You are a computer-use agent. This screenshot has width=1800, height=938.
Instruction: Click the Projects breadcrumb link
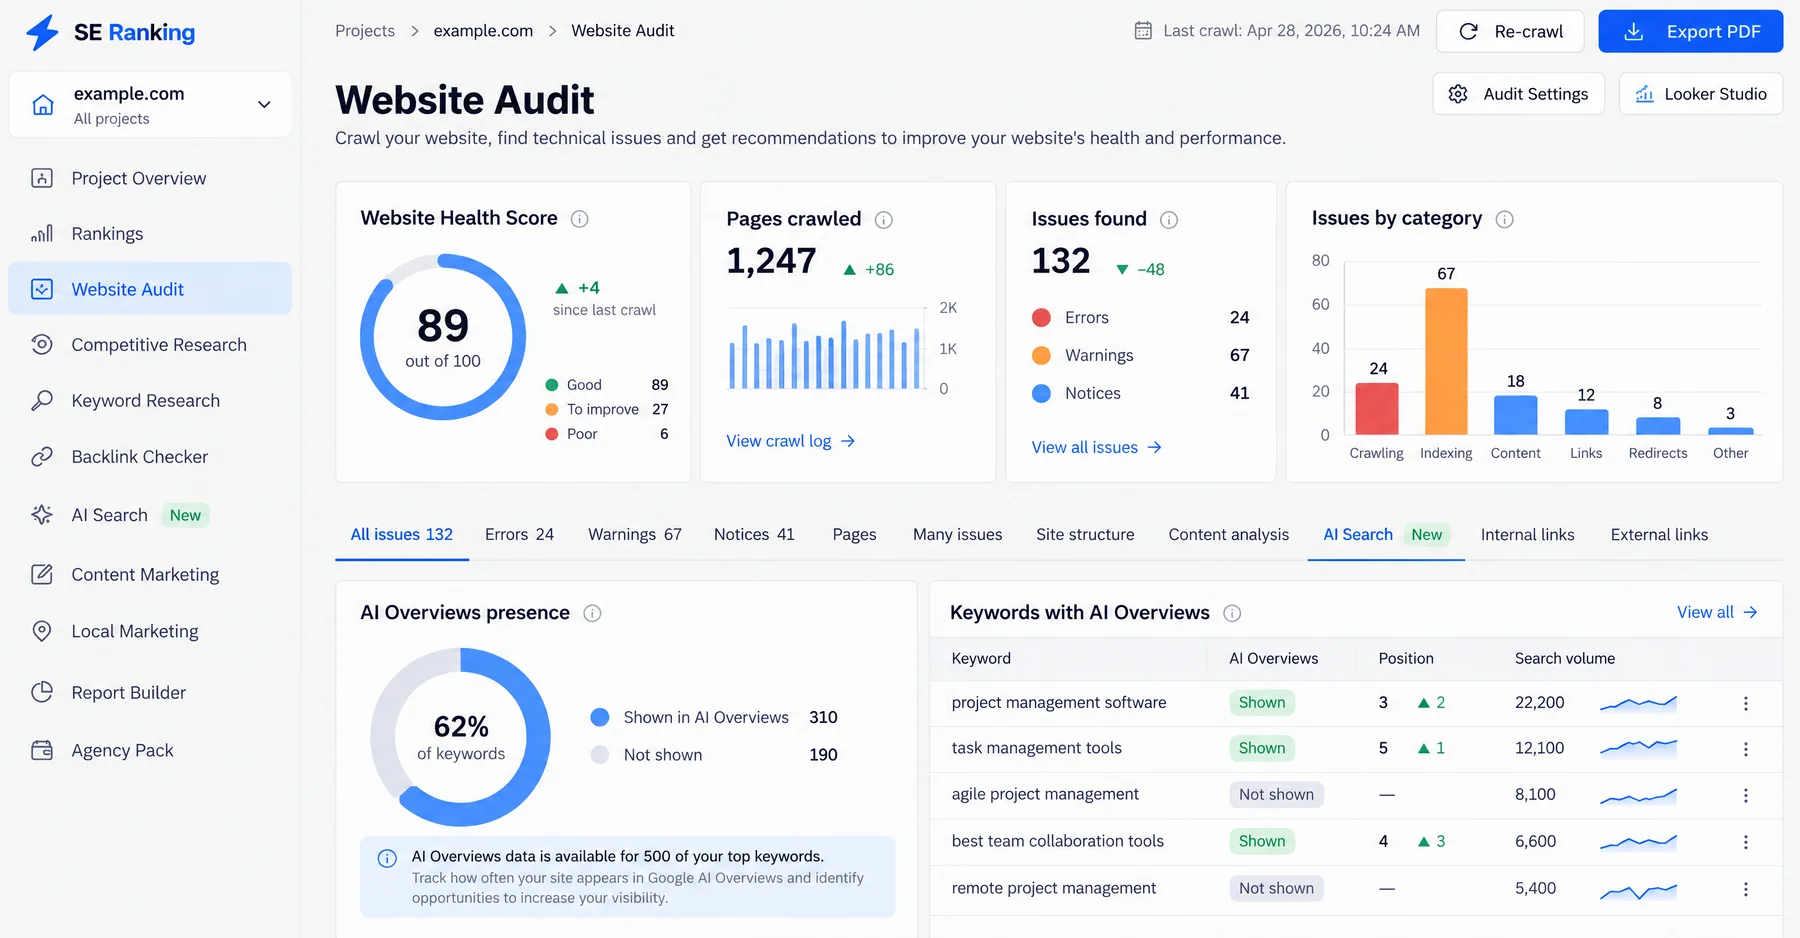coord(365,31)
